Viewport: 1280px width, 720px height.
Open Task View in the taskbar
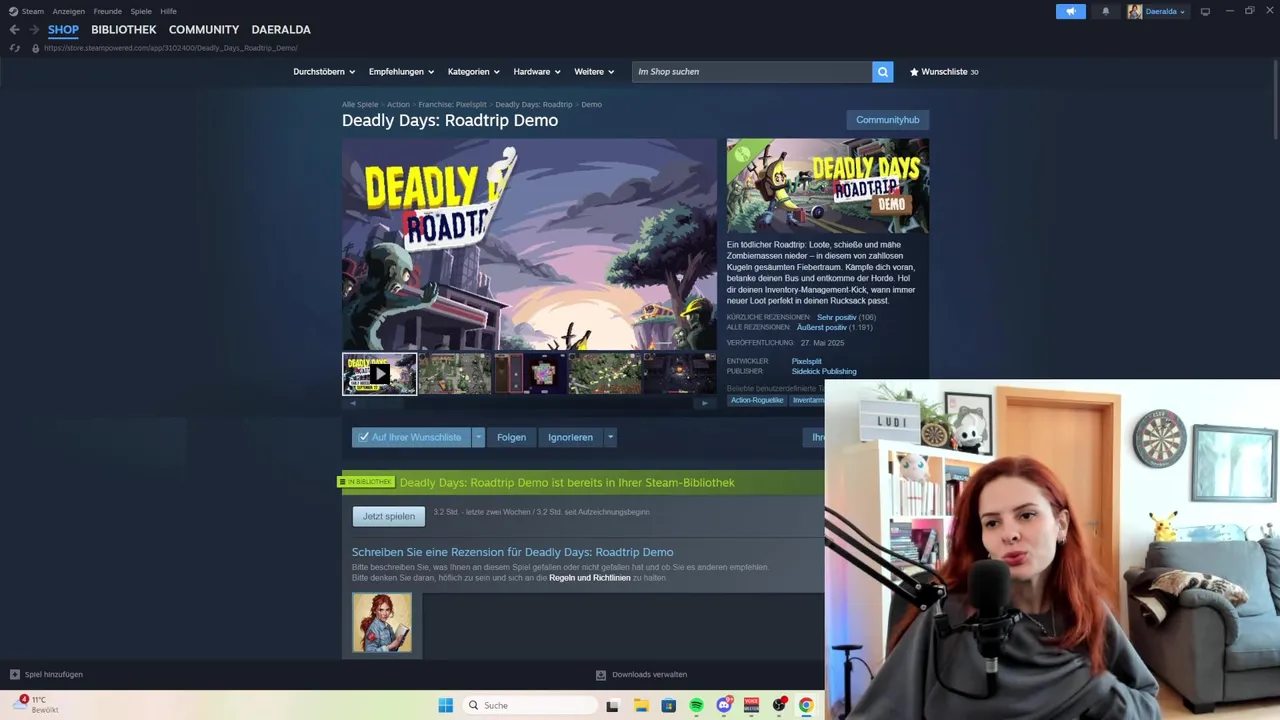[613, 705]
